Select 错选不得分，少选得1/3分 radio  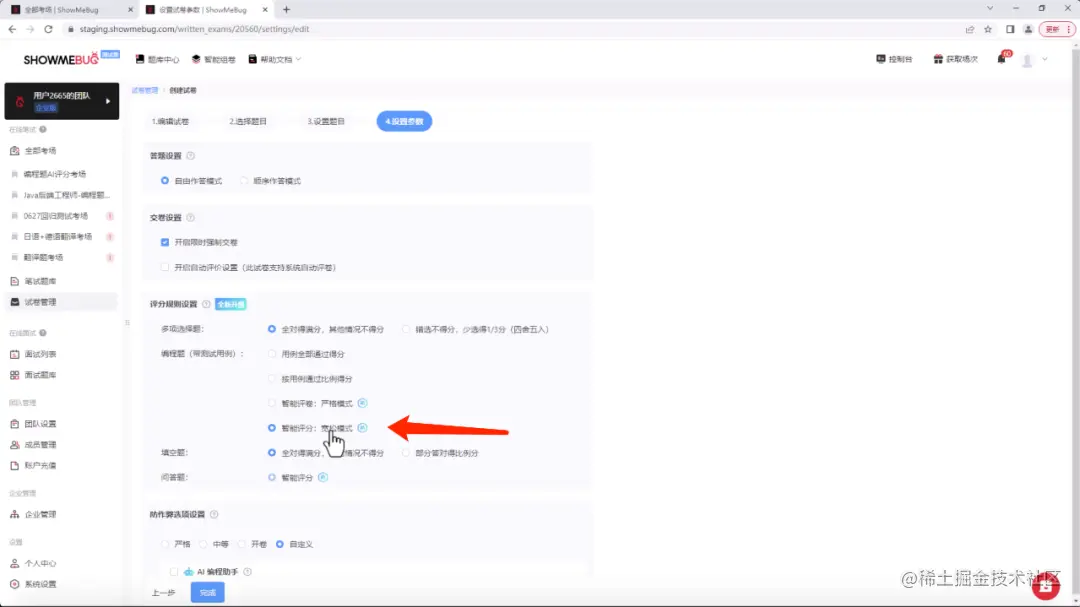pos(406,329)
